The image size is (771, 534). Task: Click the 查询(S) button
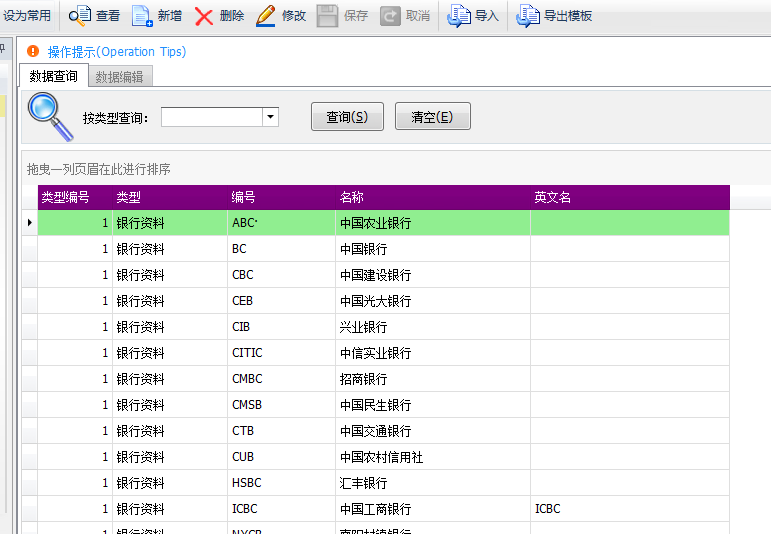(x=347, y=117)
